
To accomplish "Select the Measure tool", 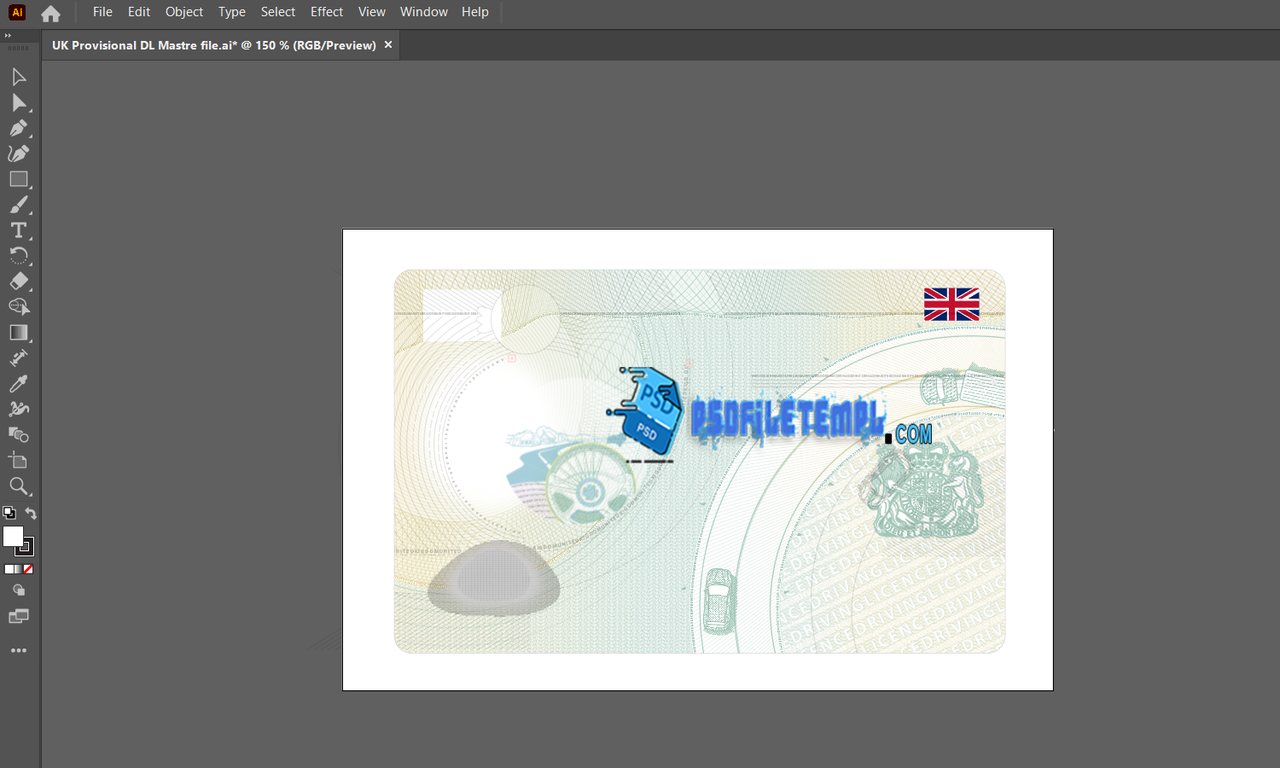I will [x=18, y=358].
